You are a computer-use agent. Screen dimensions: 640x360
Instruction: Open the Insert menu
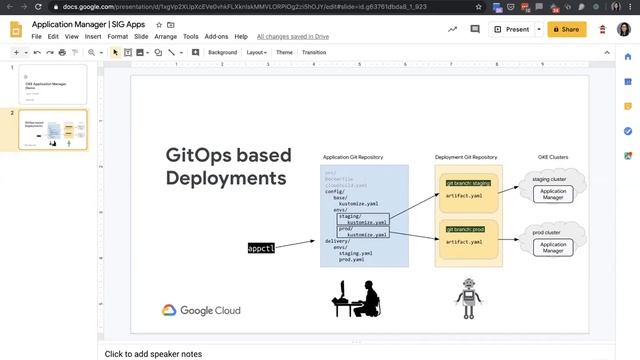click(93, 36)
